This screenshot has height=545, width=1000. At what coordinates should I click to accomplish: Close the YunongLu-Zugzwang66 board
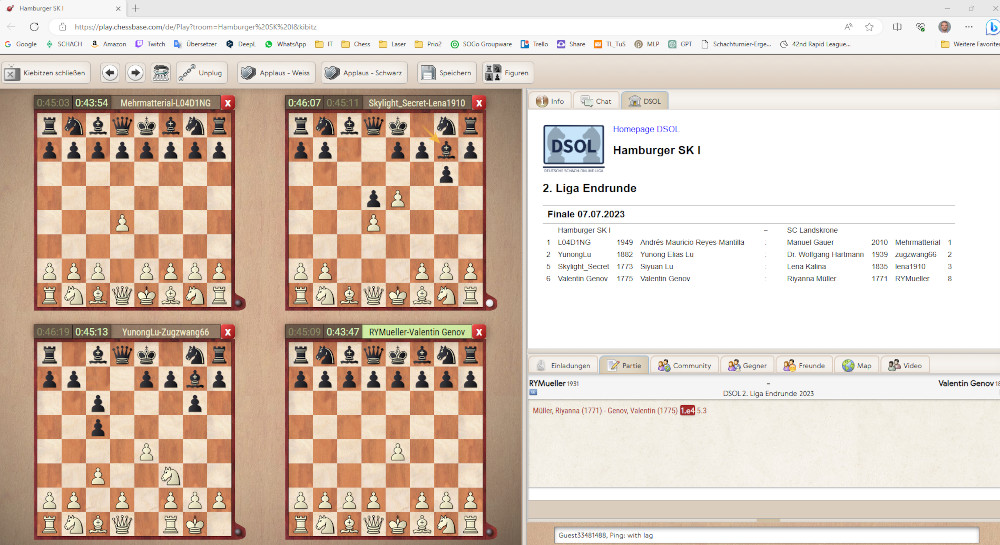click(228, 332)
